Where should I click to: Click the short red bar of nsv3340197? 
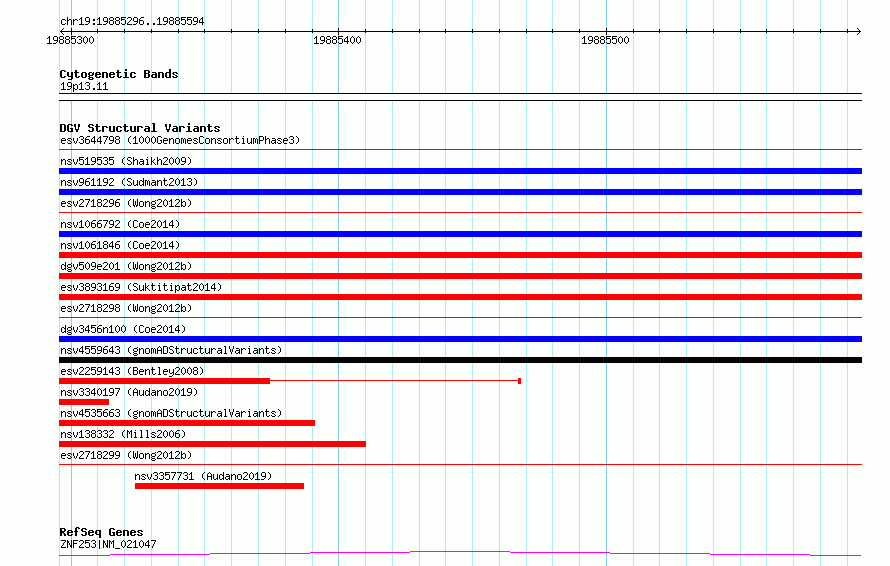coord(84,402)
